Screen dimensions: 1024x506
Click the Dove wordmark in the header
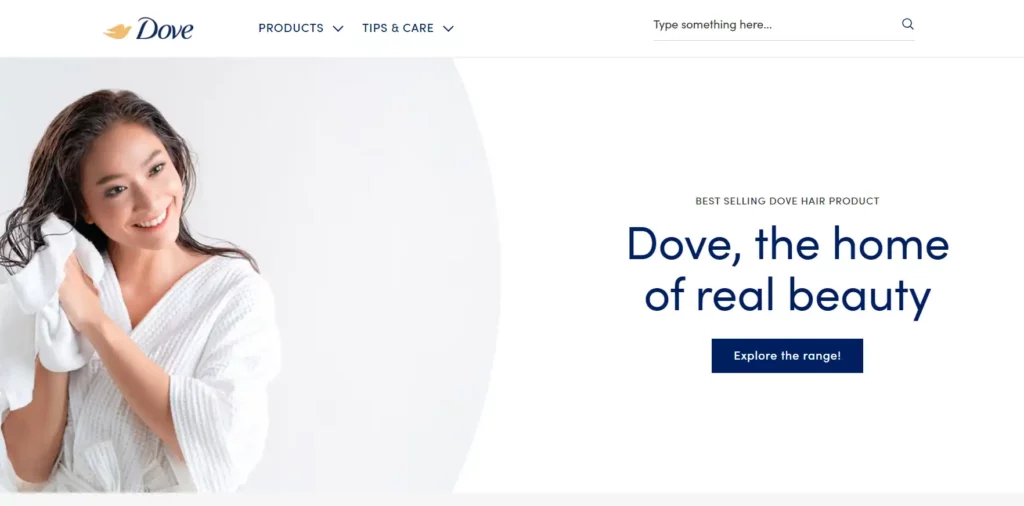tap(165, 29)
